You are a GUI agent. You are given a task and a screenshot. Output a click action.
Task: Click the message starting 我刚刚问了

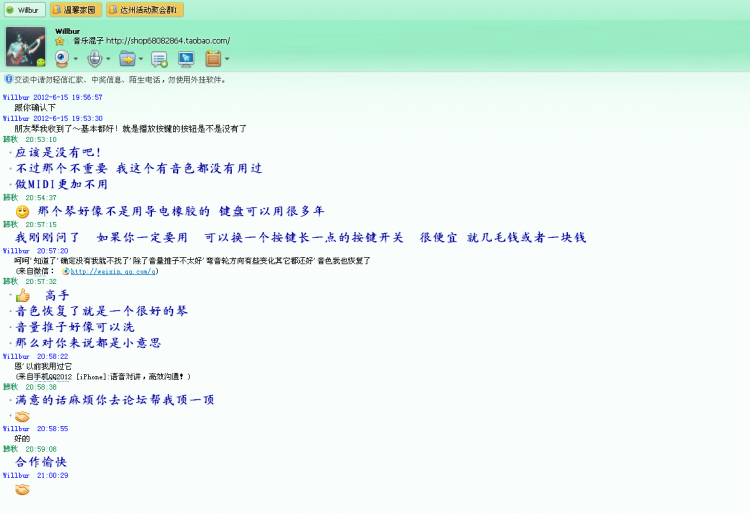pyautogui.click(x=300, y=237)
